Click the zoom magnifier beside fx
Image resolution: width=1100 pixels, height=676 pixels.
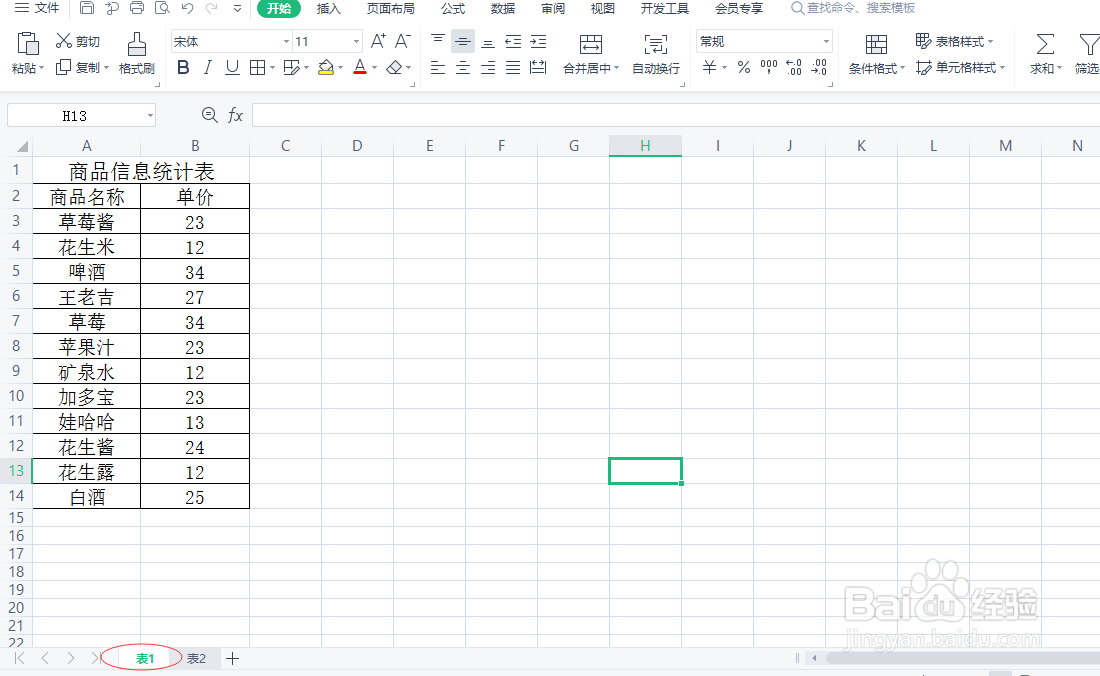[x=209, y=115]
